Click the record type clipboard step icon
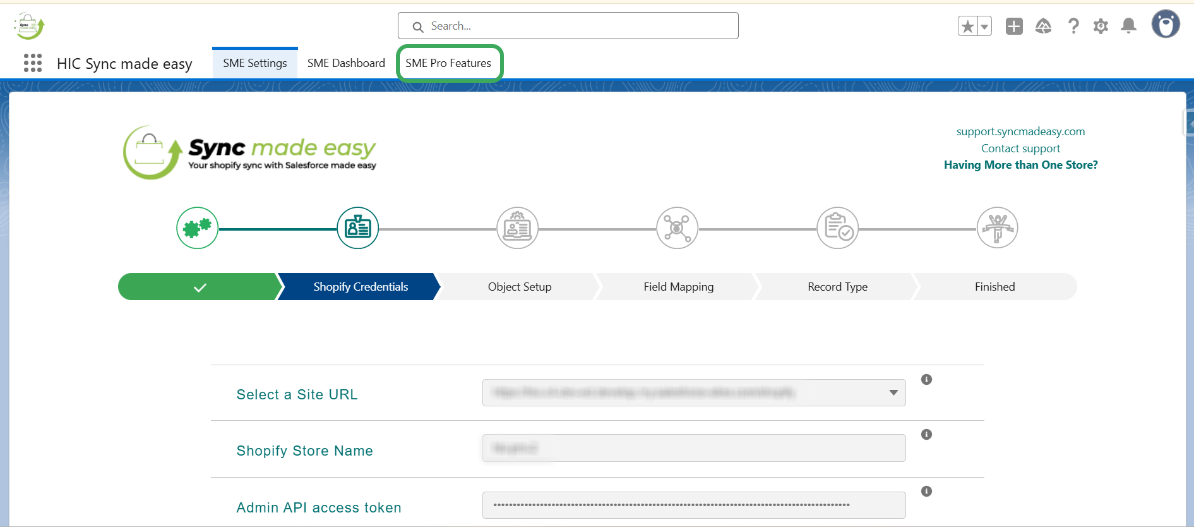 pos(838,227)
